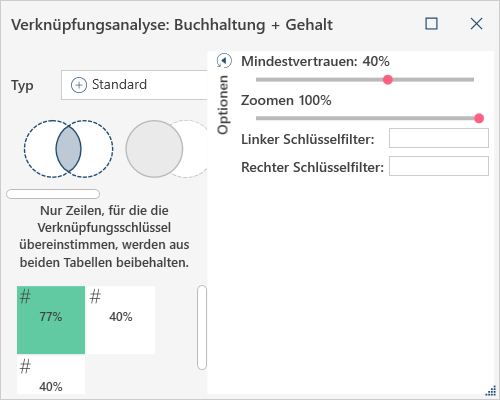
Task: Click the Zoomen 100% label
Action: click(286, 100)
